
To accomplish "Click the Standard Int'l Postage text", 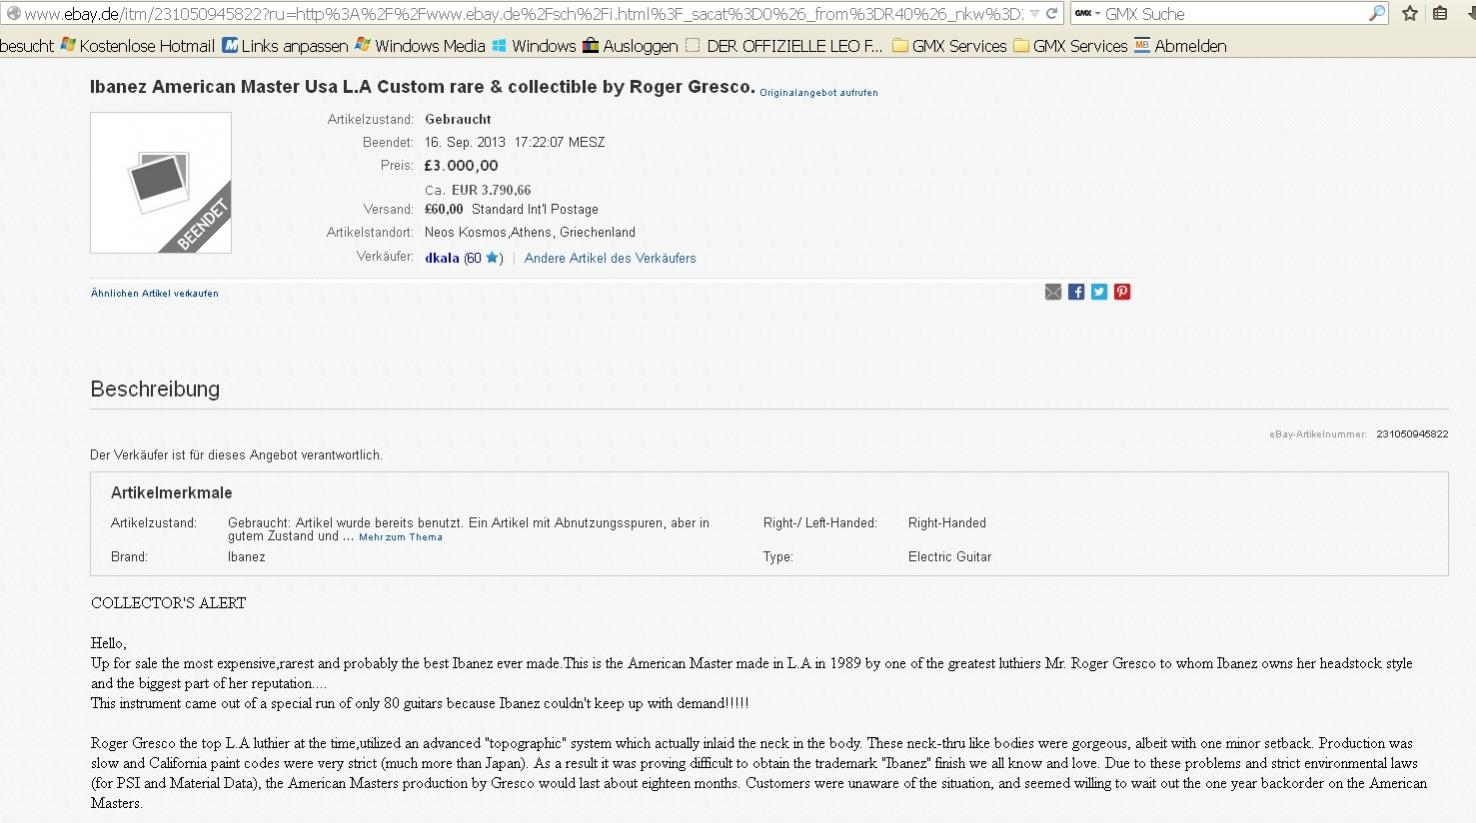I will [535, 210].
